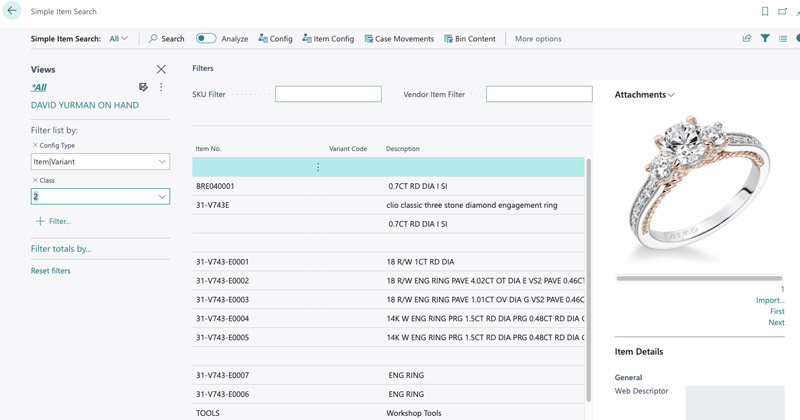Click Reset filters link

[51, 271]
